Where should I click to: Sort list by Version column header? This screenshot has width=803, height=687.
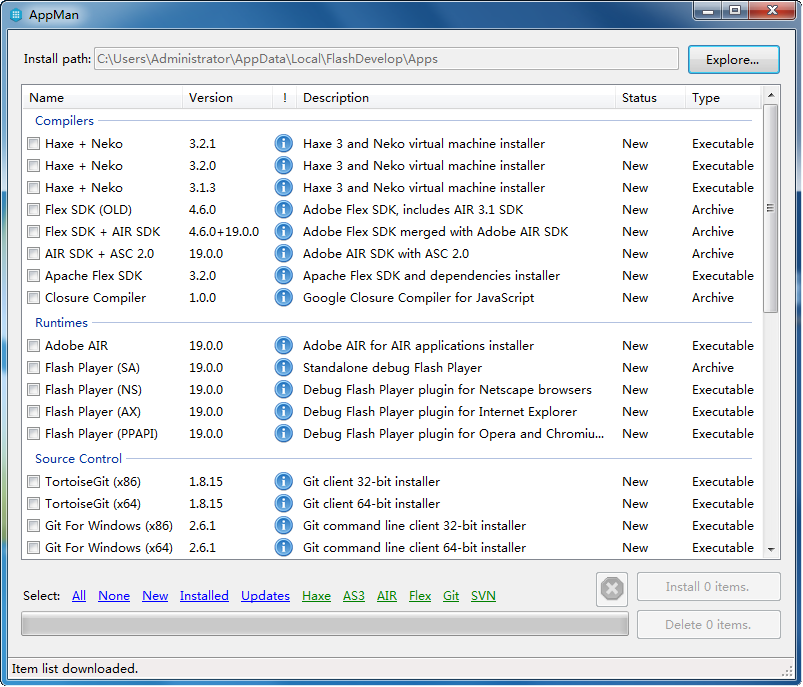pyautogui.click(x=211, y=98)
